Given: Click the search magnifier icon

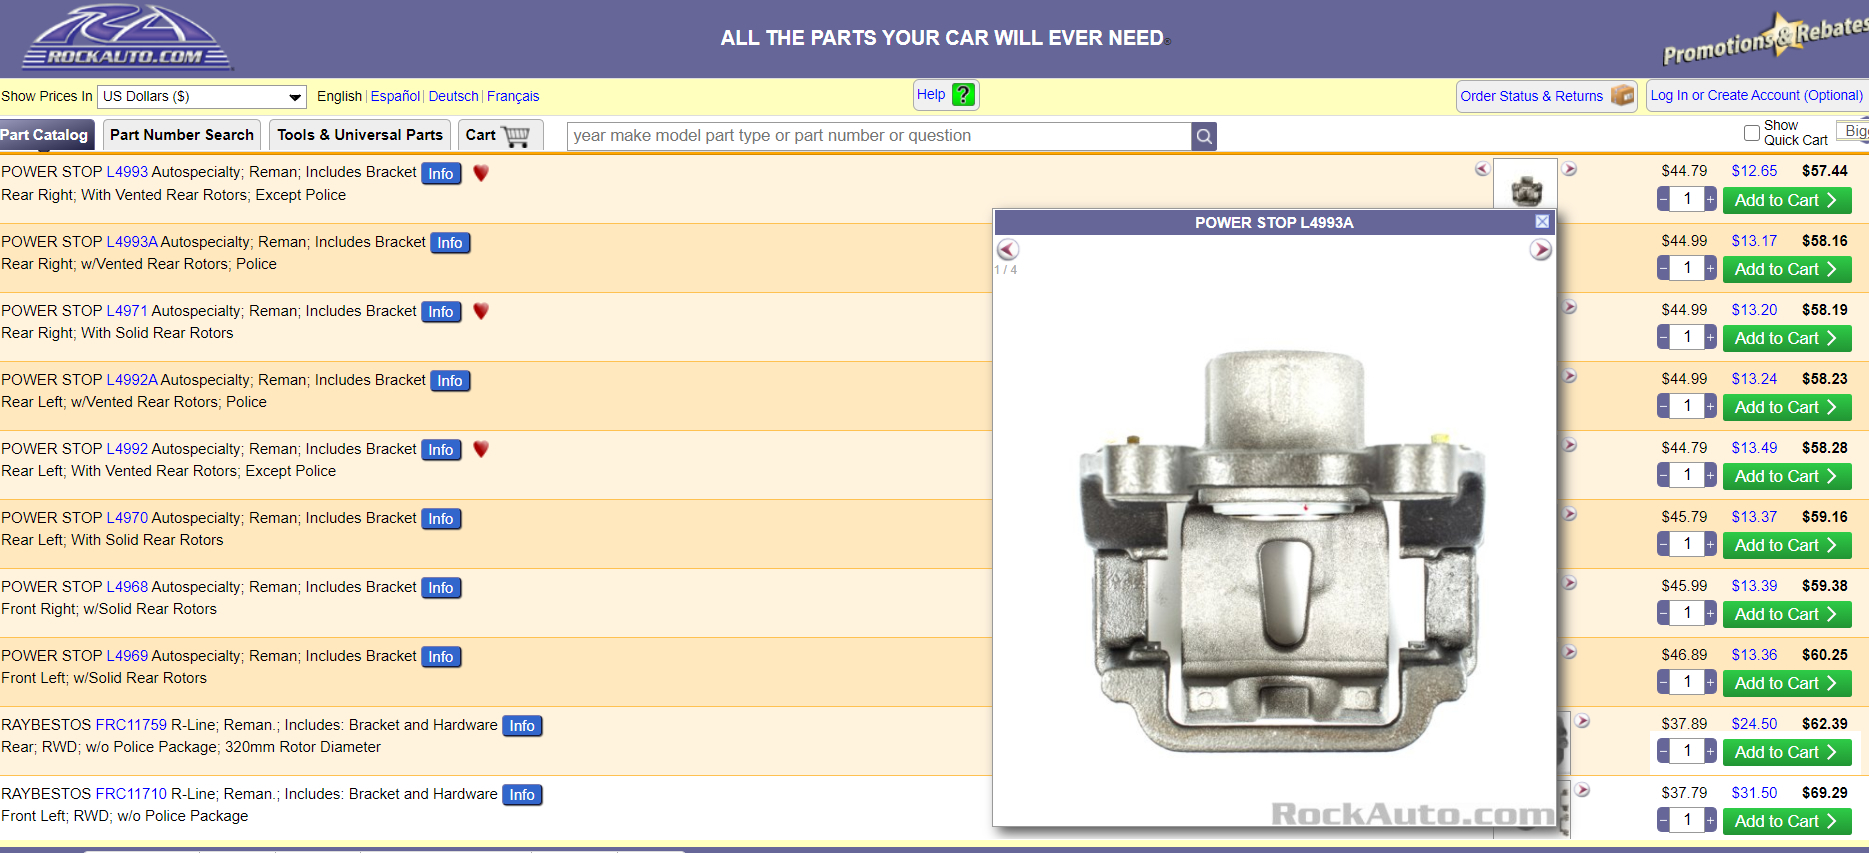Looking at the screenshot, I should coord(1204,136).
